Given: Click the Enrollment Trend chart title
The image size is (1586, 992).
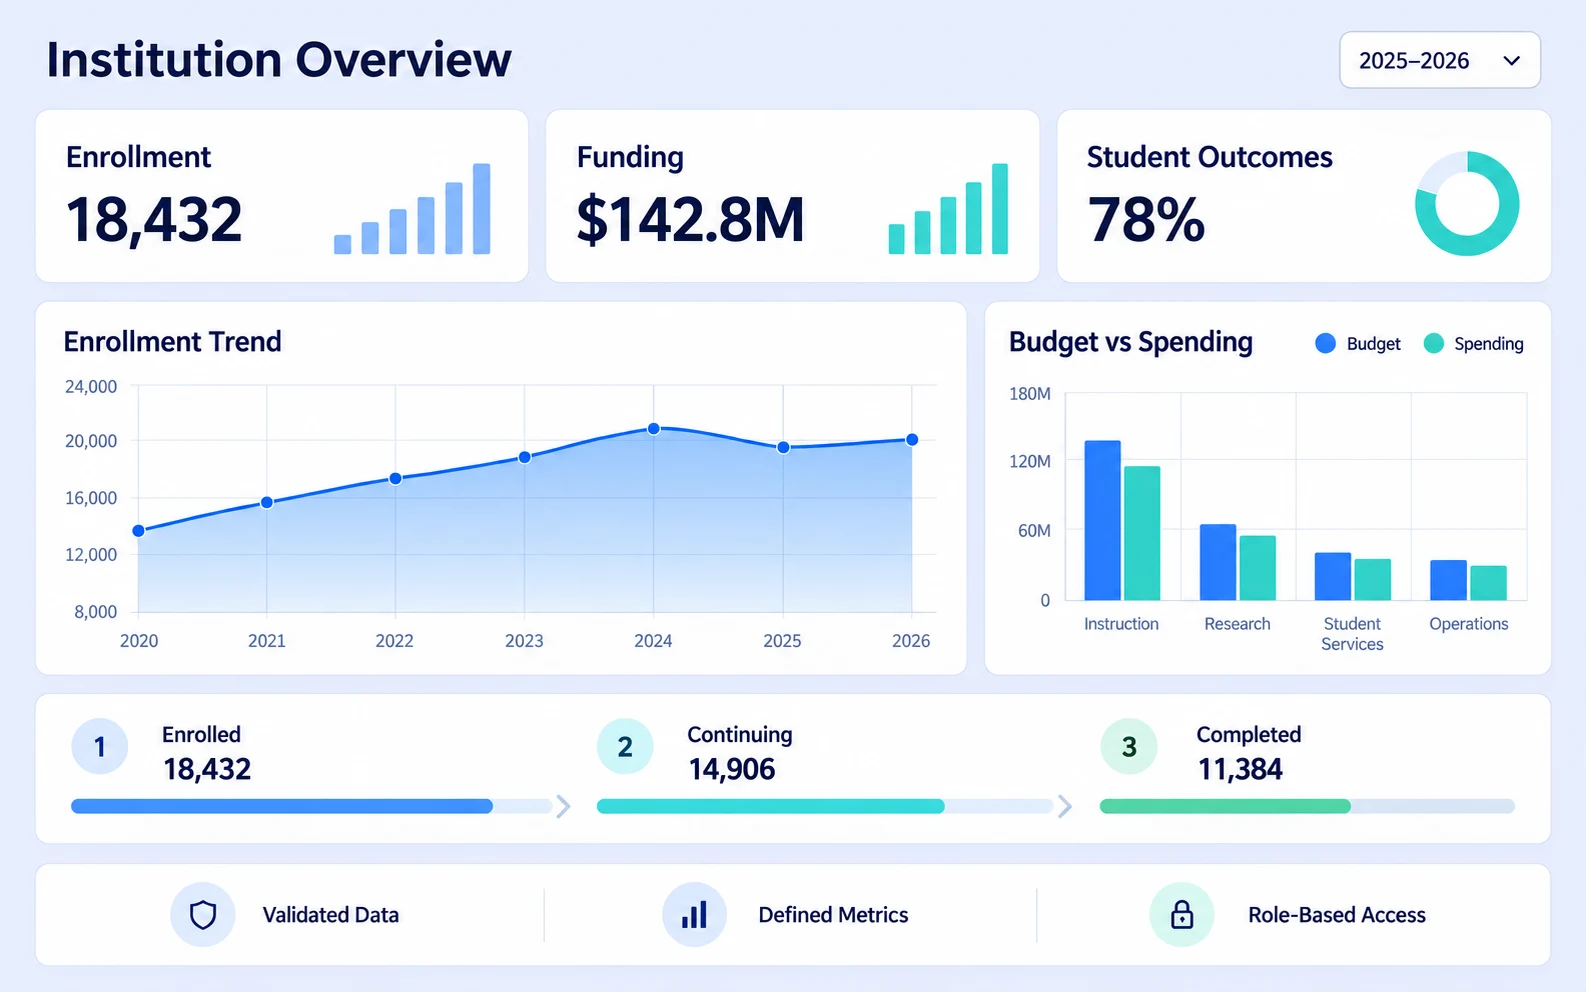Looking at the screenshot, I should [172, 342].
